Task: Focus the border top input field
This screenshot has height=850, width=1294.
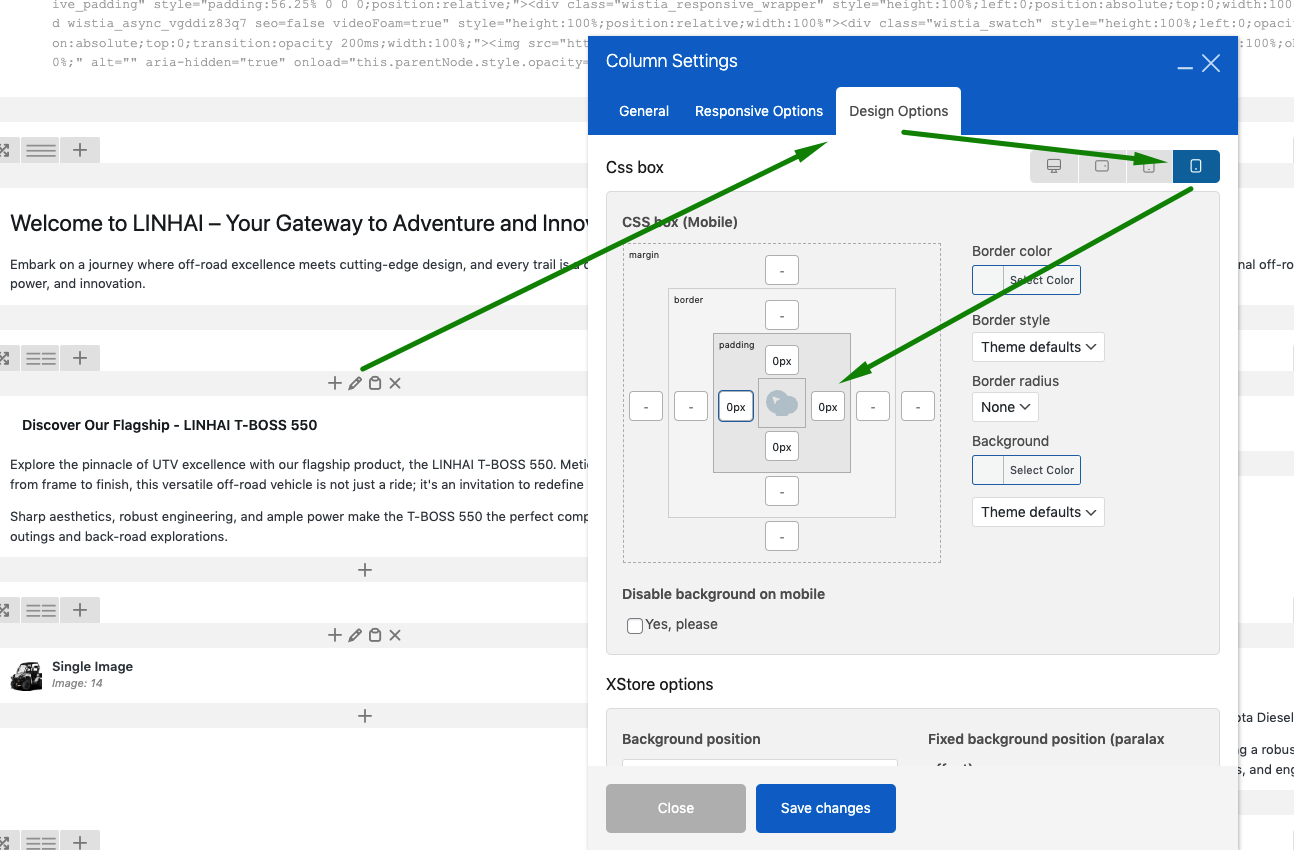Action: 782,315
